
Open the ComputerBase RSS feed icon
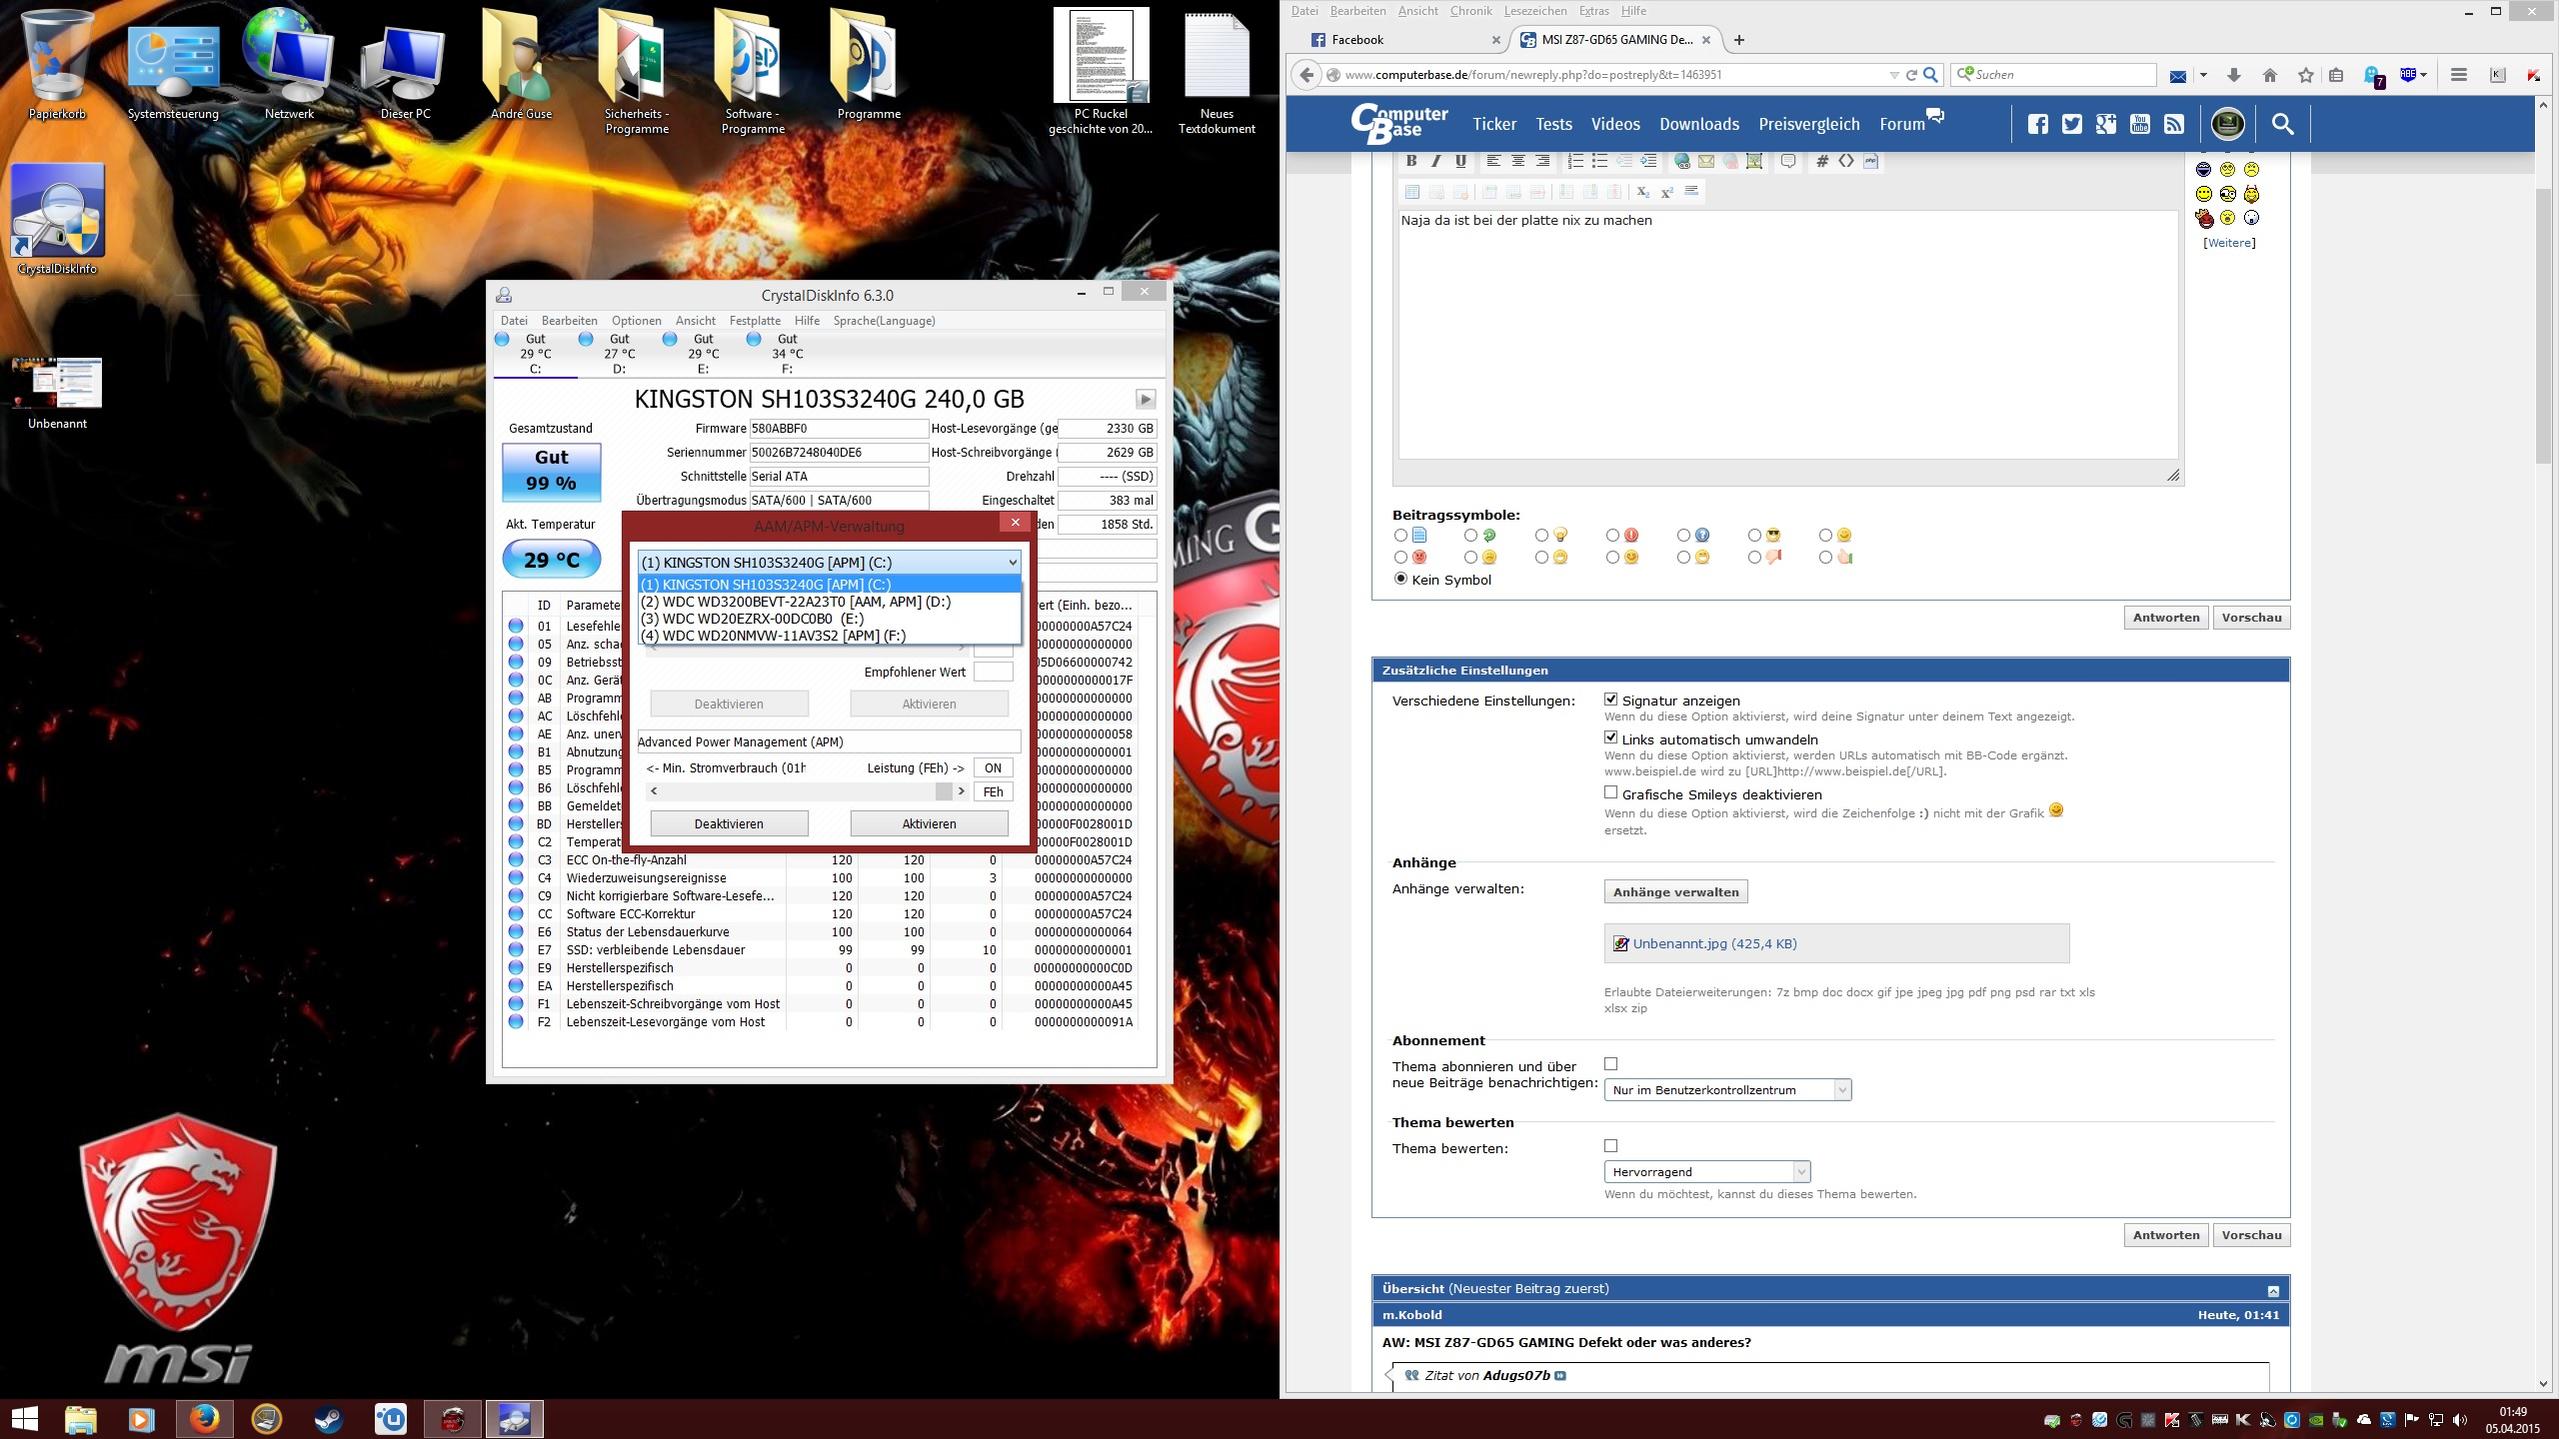click(x=2174, y=124)
